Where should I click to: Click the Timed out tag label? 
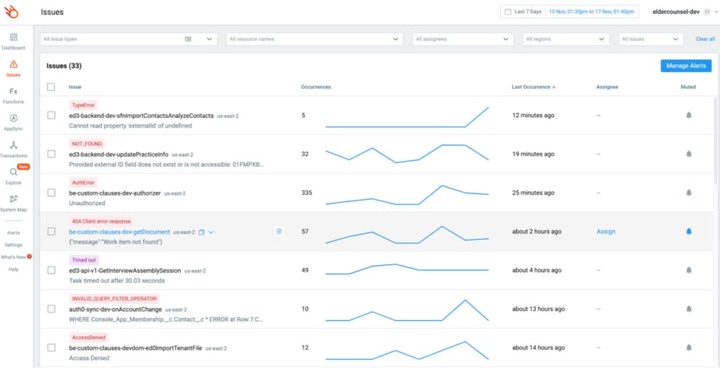point(84,260)
